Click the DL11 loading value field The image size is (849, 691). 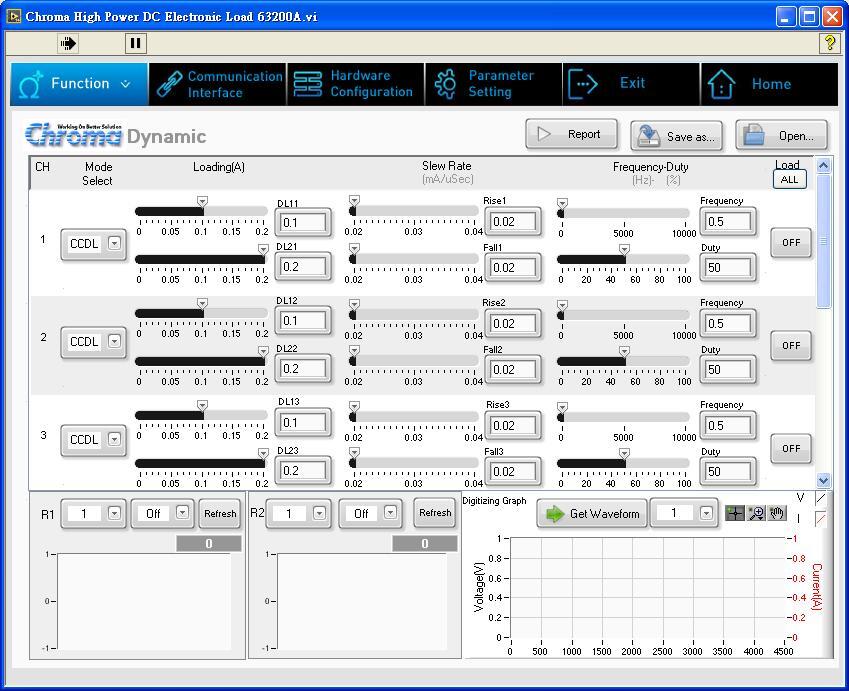coord(302,223)
